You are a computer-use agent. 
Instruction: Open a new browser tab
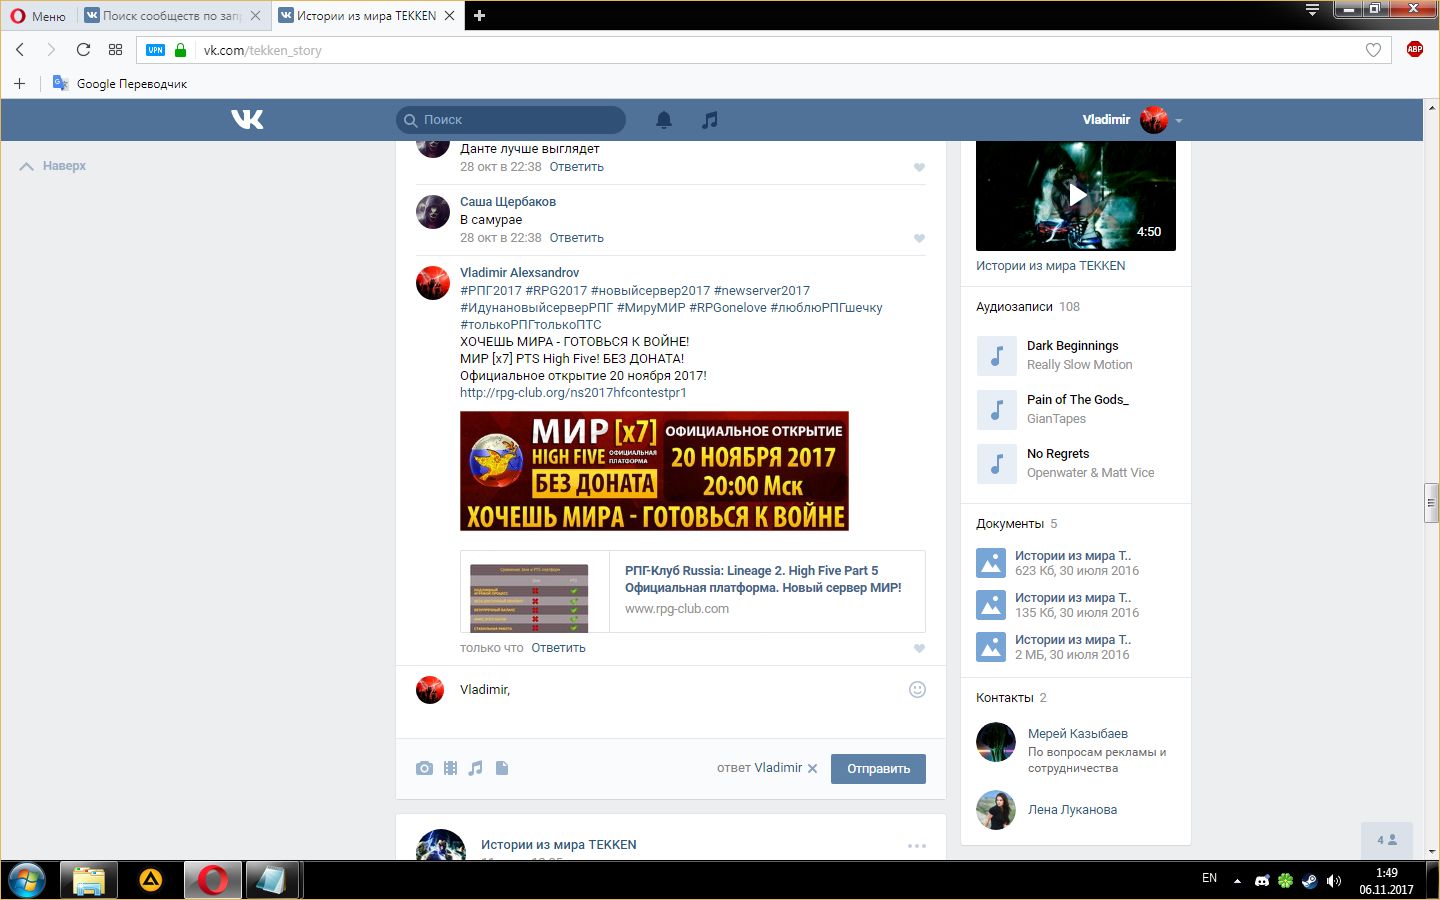(479, 16)
